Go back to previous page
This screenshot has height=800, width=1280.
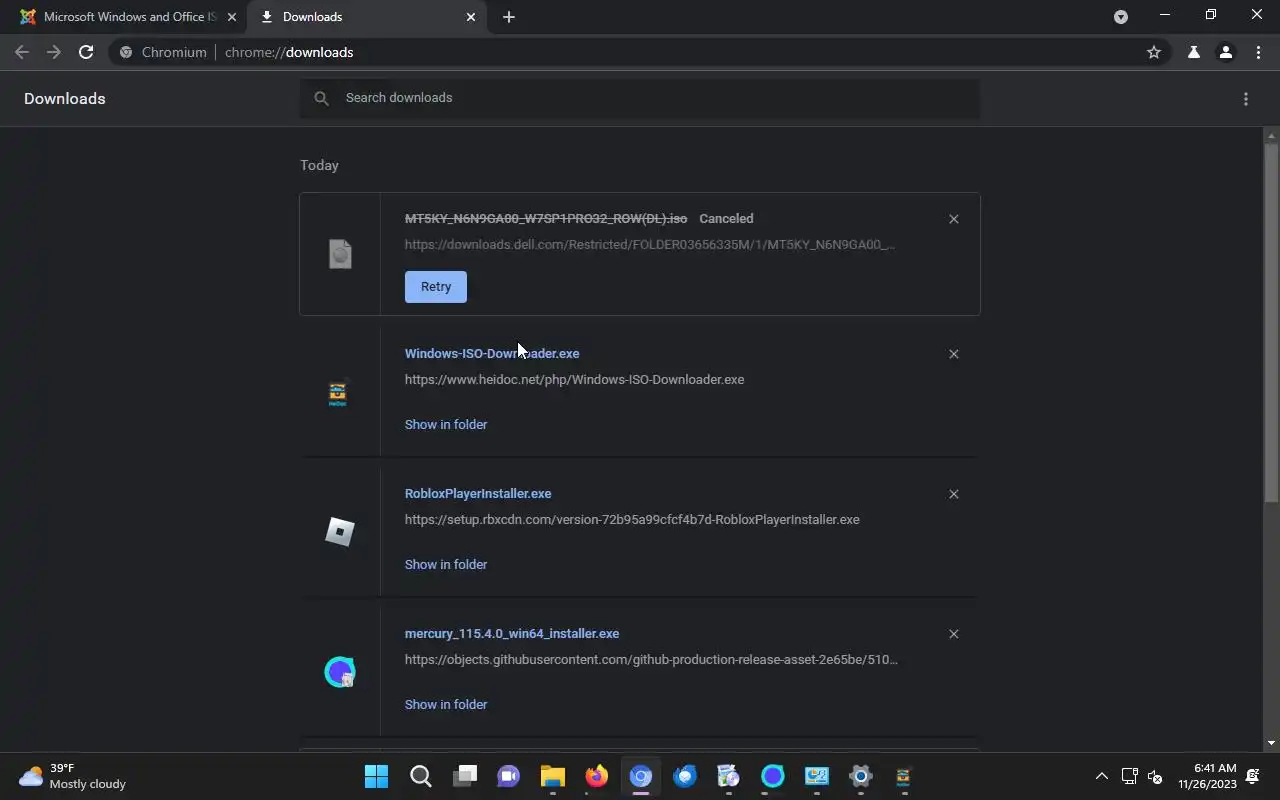[22, 52]
